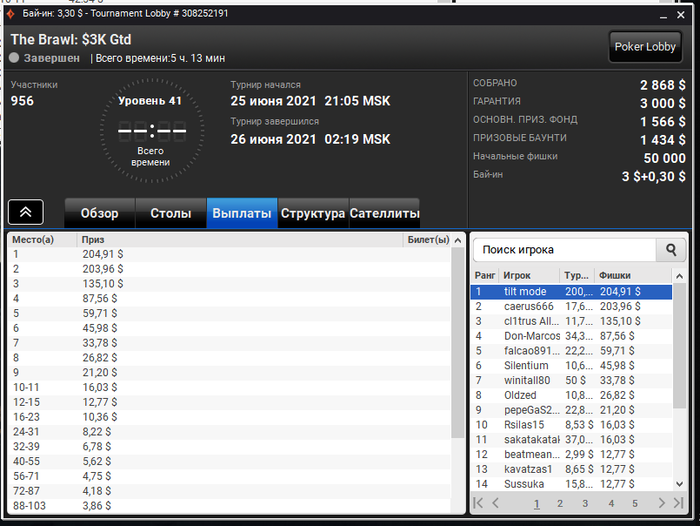Screen dimensions: 700x526
Task: Select player Oldzed row
Action: (x=571, y=395)
